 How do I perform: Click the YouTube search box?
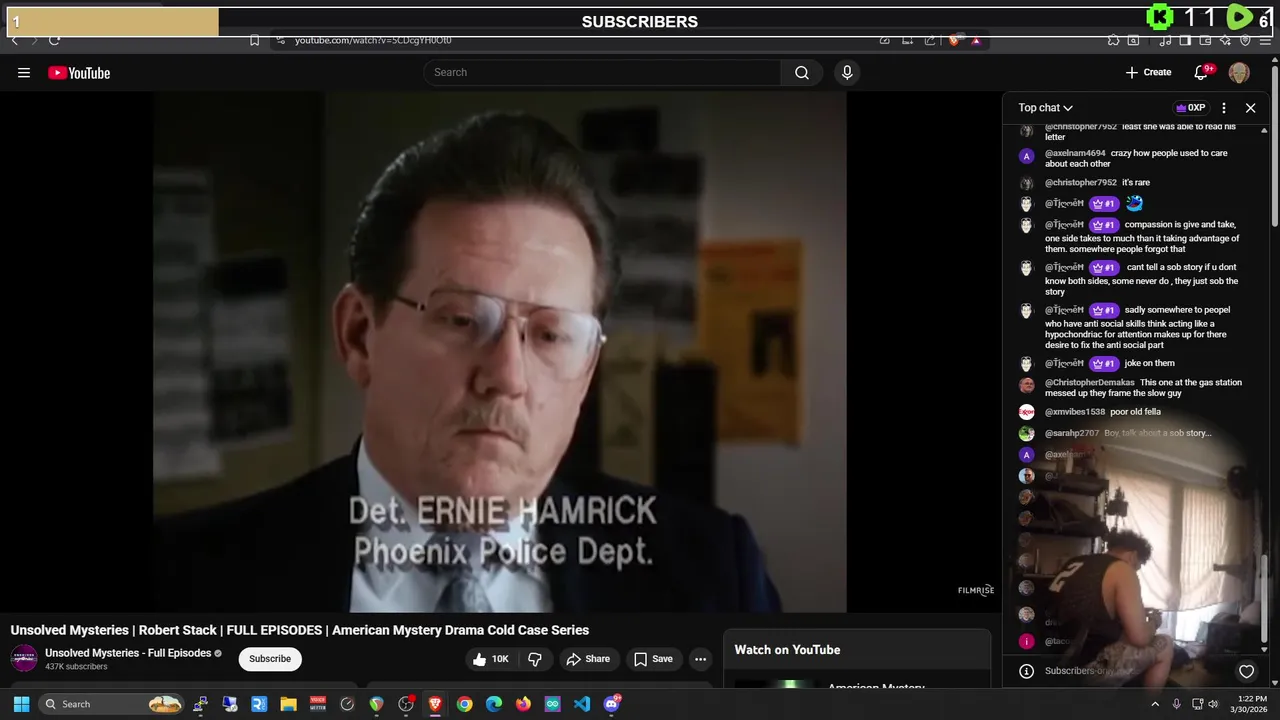602,72
